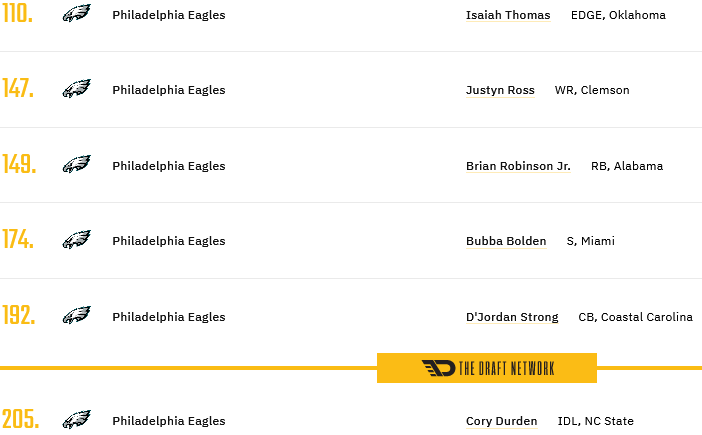
Task: Click pick number 174
Action: [18, 240]
